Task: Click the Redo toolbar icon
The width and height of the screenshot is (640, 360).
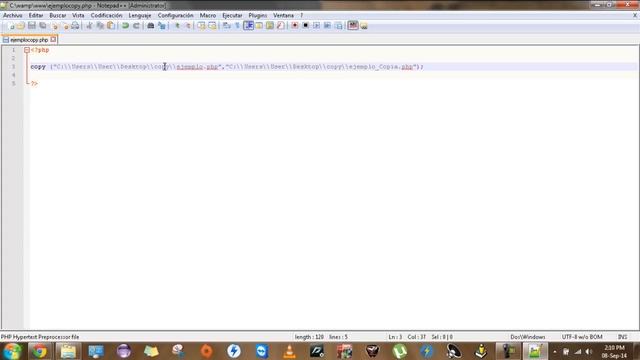Action: click(x=136, y=26)
